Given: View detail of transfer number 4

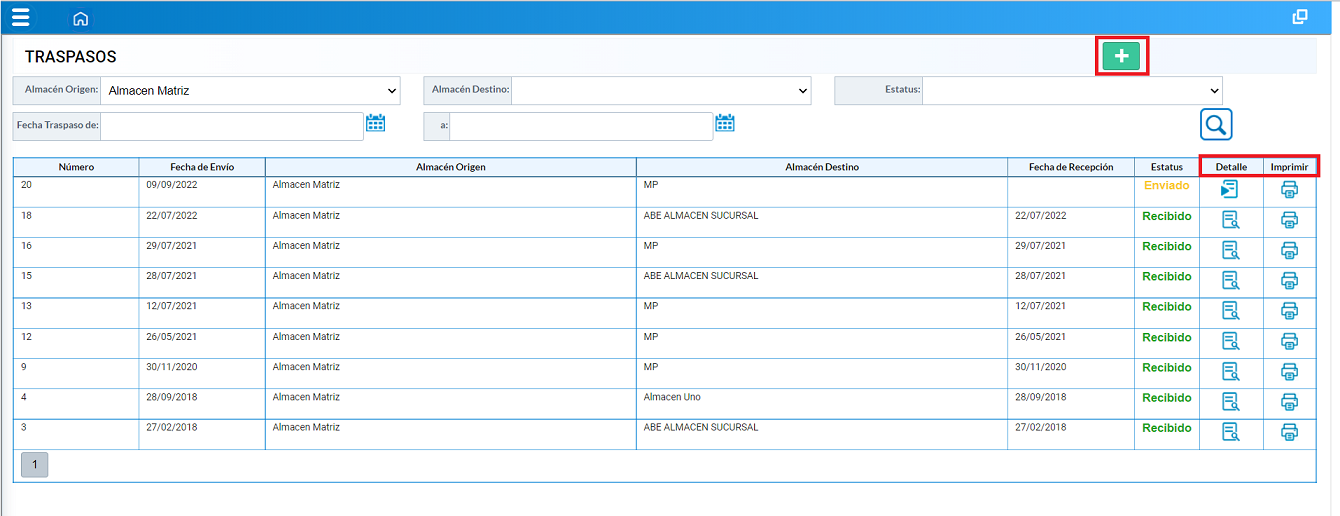Looking at the screenshot, I should (1230, 401).
